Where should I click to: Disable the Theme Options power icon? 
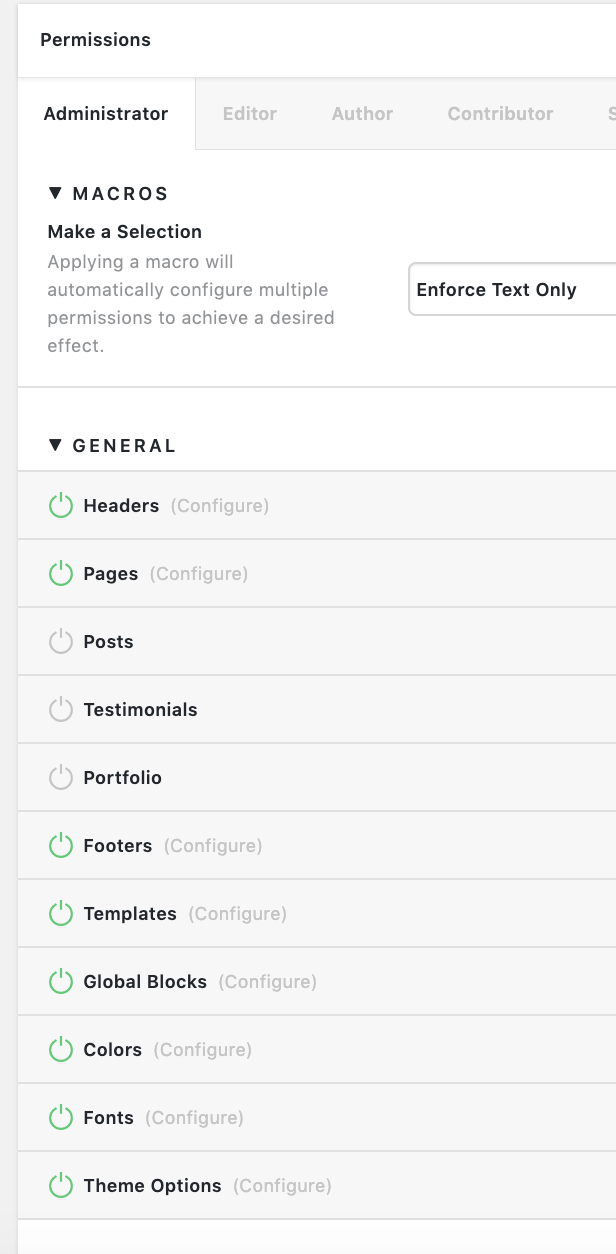[61, 1186]
